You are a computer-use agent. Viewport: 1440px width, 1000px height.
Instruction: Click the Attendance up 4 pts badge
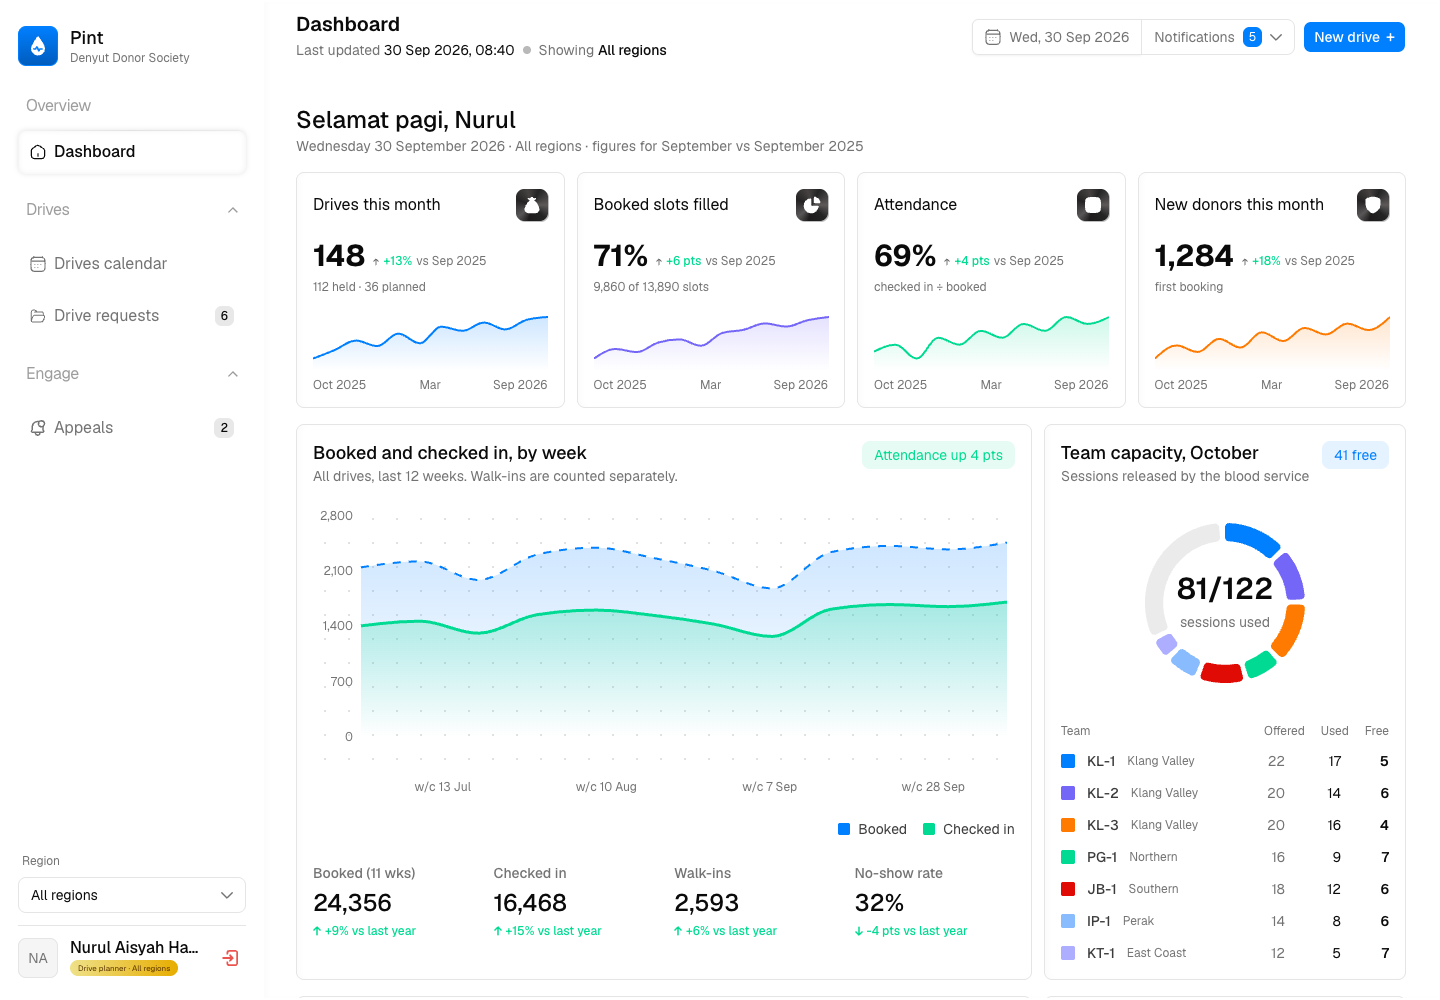point(938,455)
